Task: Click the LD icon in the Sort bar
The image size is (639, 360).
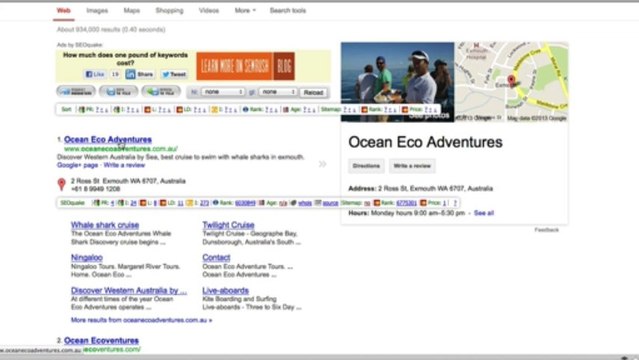Action: pos(179,109)
